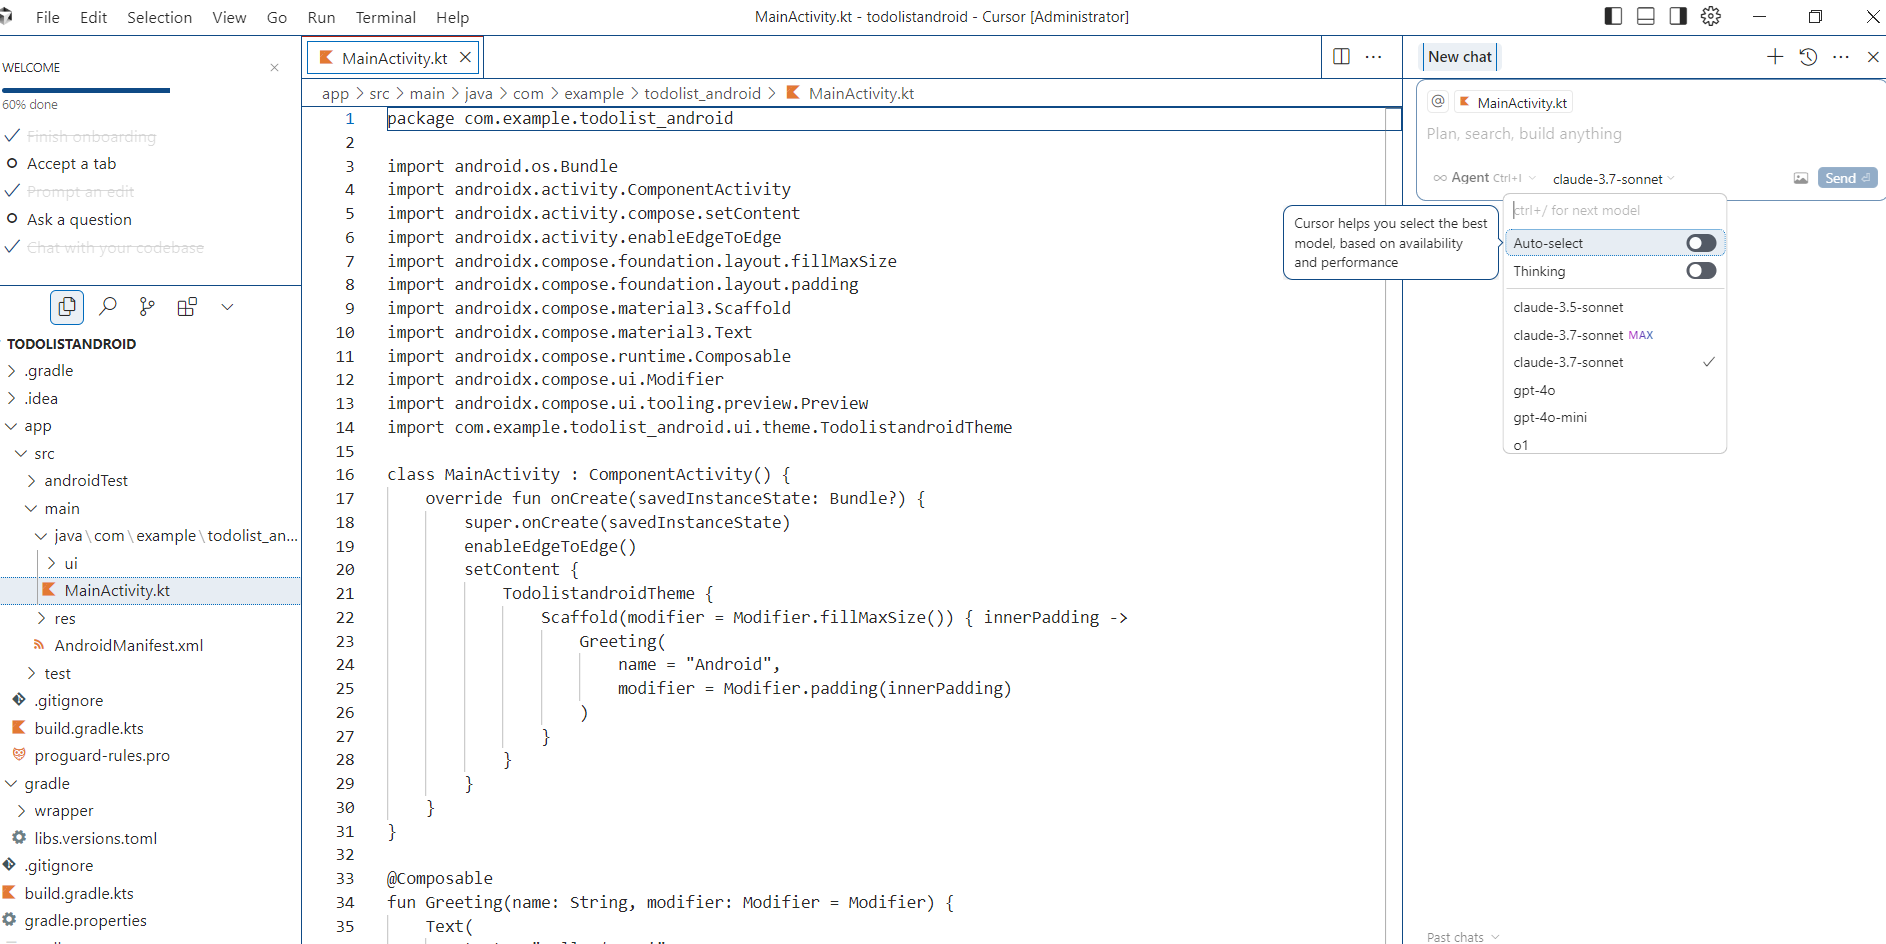This screenshot has height=944, width=1886.
Task: Click the Explorer copy-files icon
Action: point(66,306)
